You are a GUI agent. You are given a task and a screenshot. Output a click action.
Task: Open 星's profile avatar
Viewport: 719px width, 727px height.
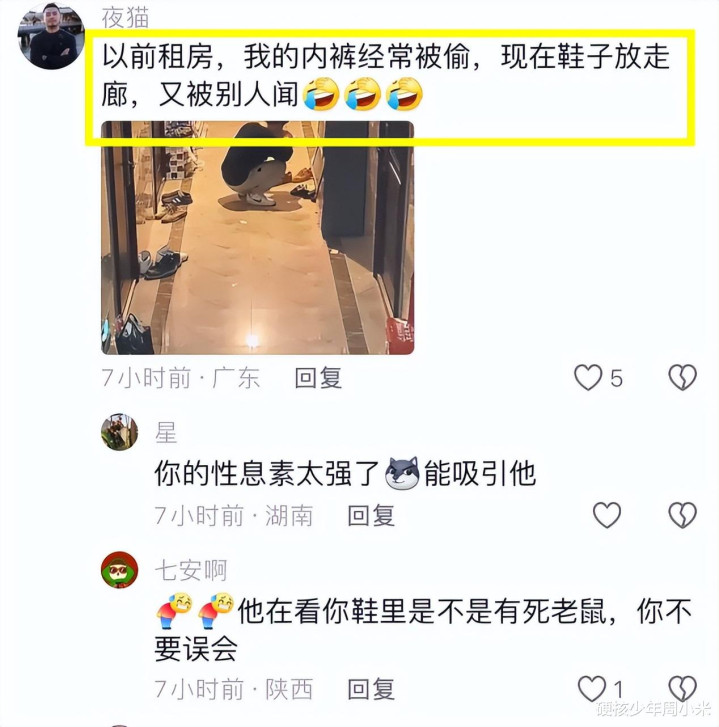pos(120,432)
